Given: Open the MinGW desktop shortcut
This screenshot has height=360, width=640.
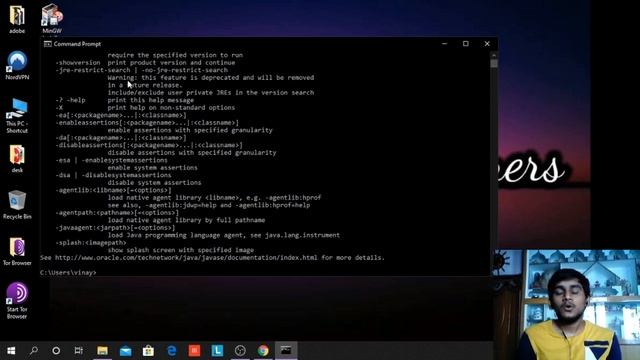Looking at the screenshot, I should pos(52,19).
